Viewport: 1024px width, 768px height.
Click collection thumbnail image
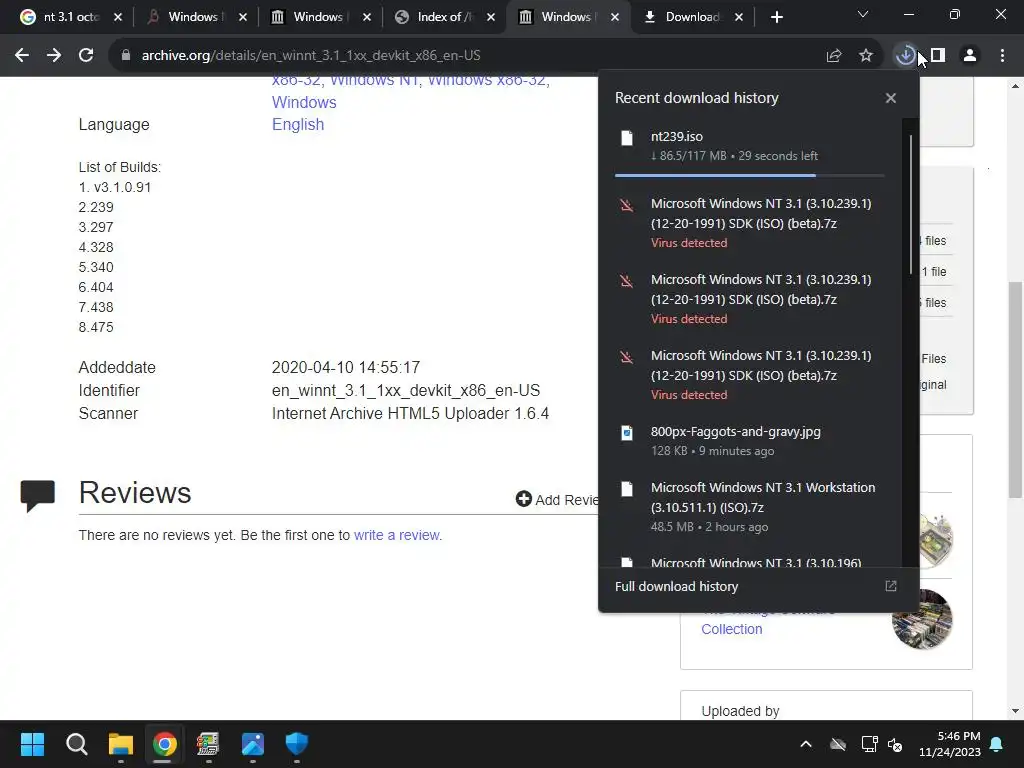click(x=922, y=619)
